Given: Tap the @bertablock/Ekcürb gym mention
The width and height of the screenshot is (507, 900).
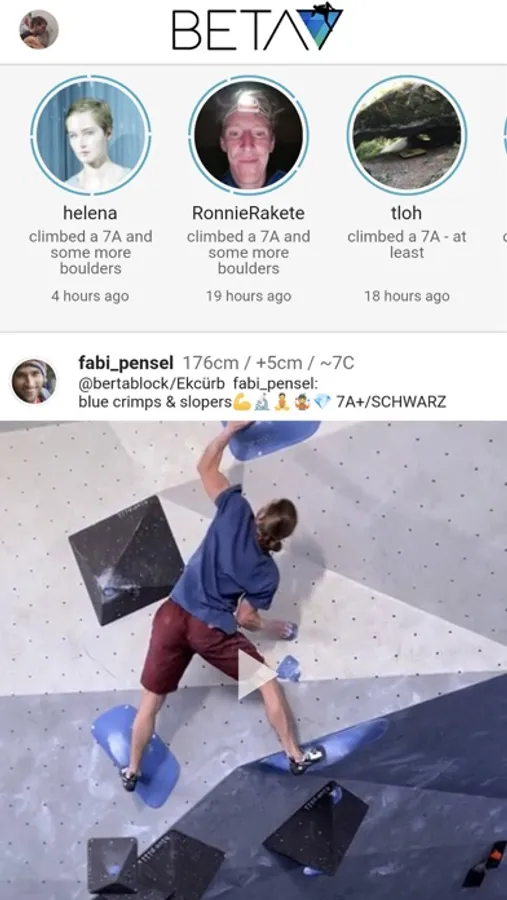Looking at the screenshot, I should click(152, 383).
